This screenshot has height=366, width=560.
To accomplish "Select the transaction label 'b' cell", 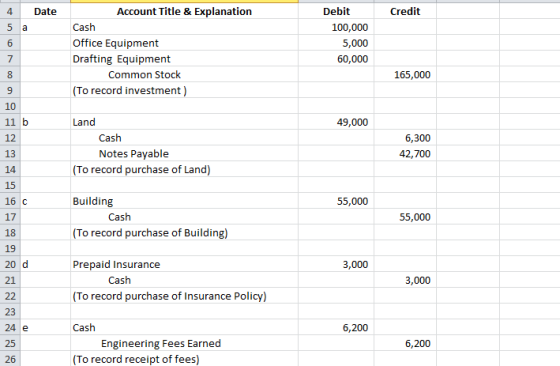I will pyautogui.click(x=45, y=122).
